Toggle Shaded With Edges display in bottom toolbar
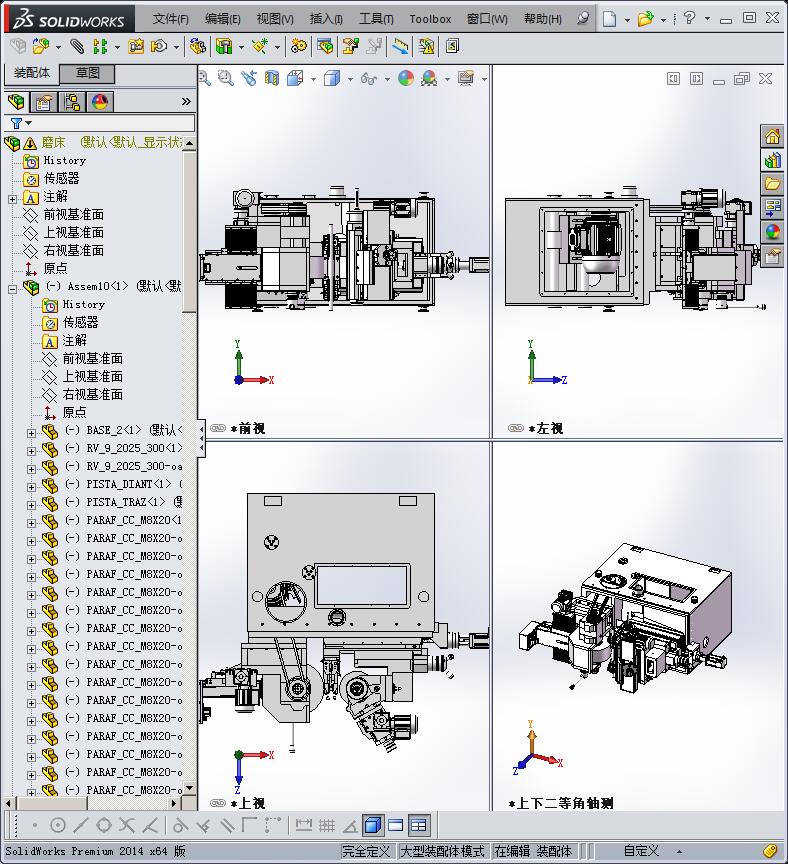Image resolution: width=788 pixels, height=864 pixels. pyautogui.click(x=373, y=825)
